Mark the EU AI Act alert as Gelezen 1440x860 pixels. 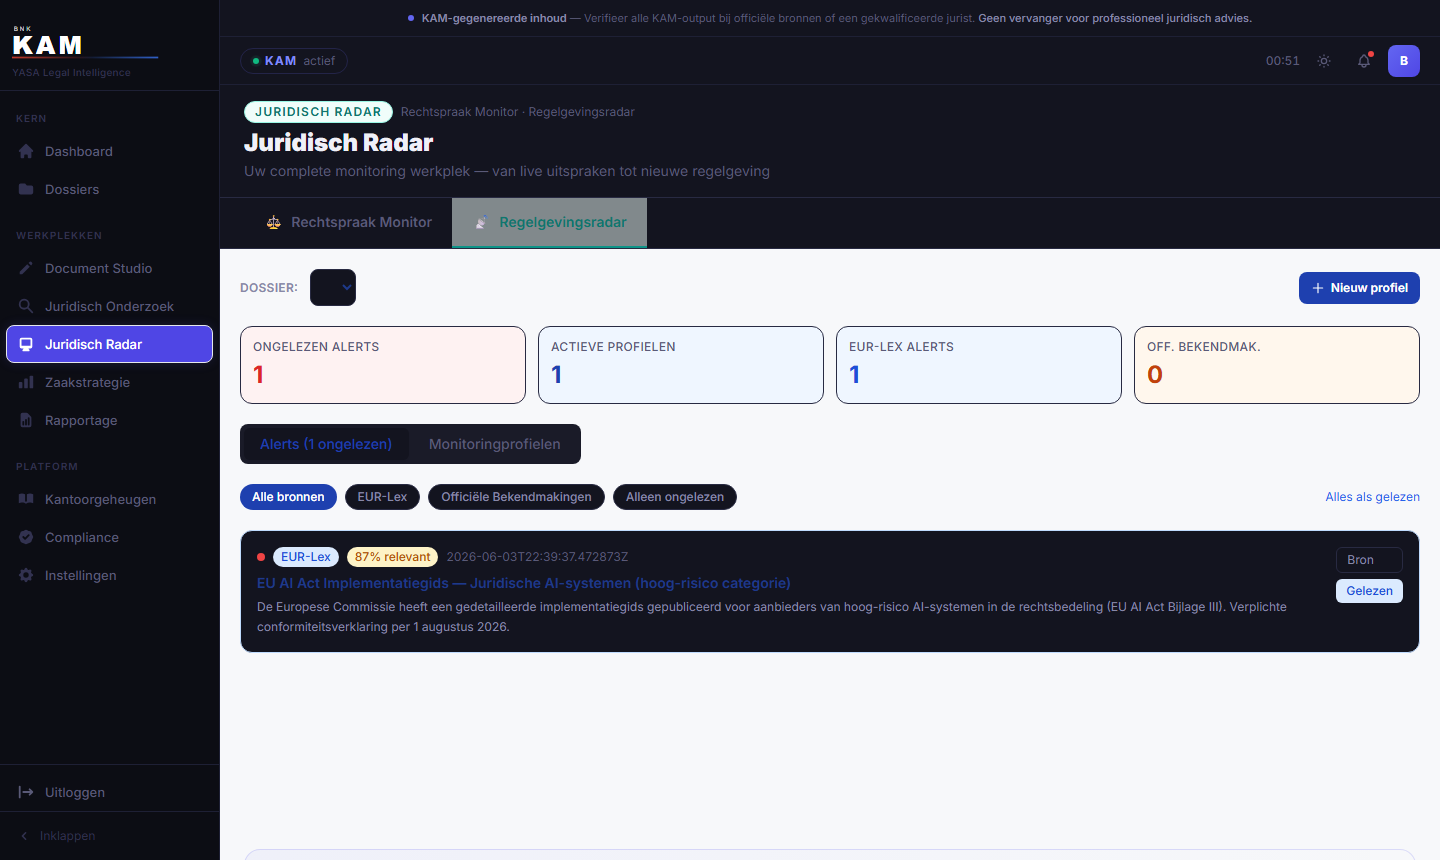tap(1369, 591)
